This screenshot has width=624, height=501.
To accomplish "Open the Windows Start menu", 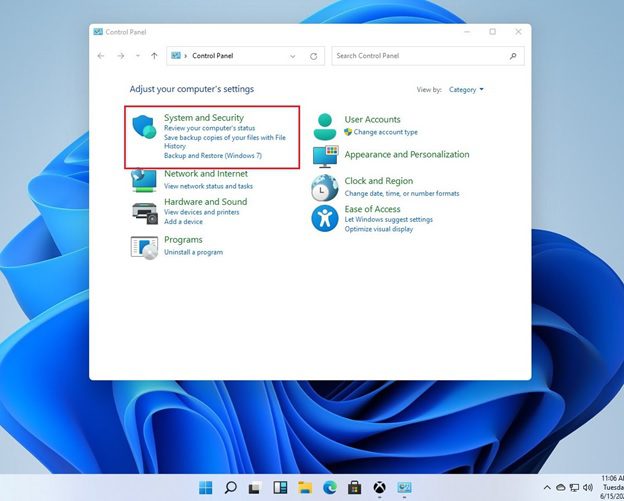I will (x=206, y=487).
